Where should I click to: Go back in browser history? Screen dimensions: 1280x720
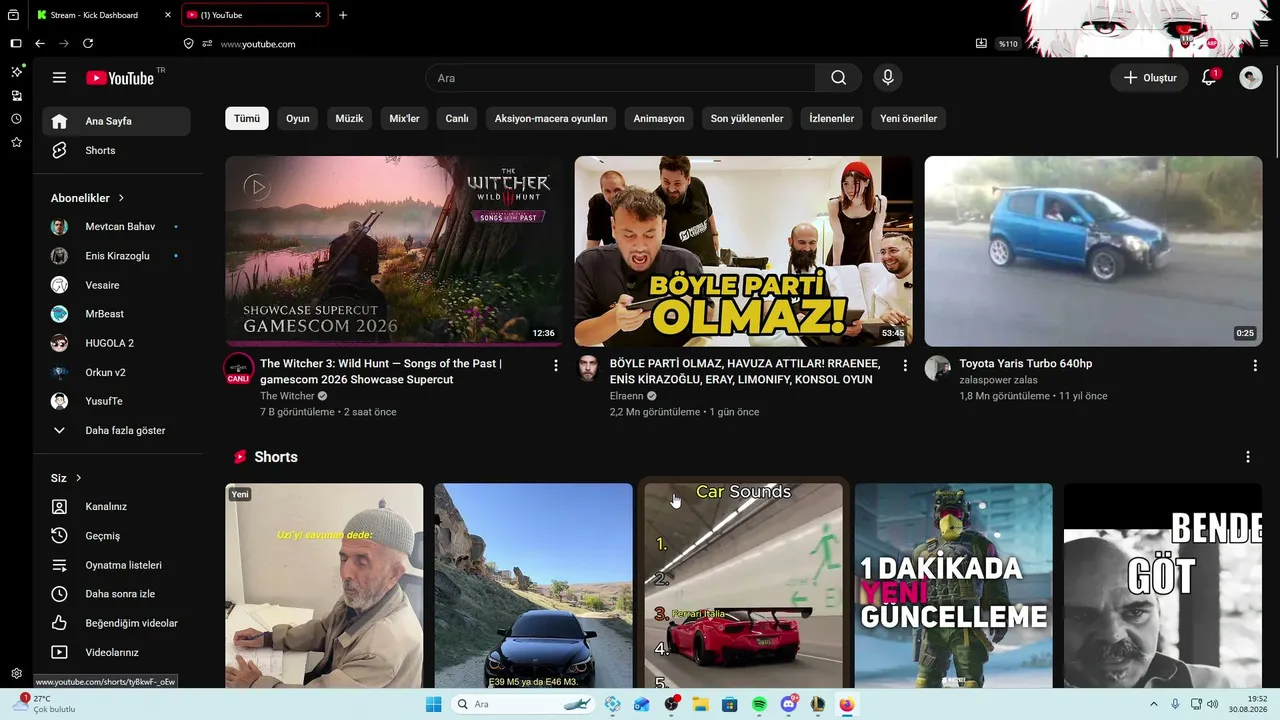pyautogui.click(x=40, y=44)
